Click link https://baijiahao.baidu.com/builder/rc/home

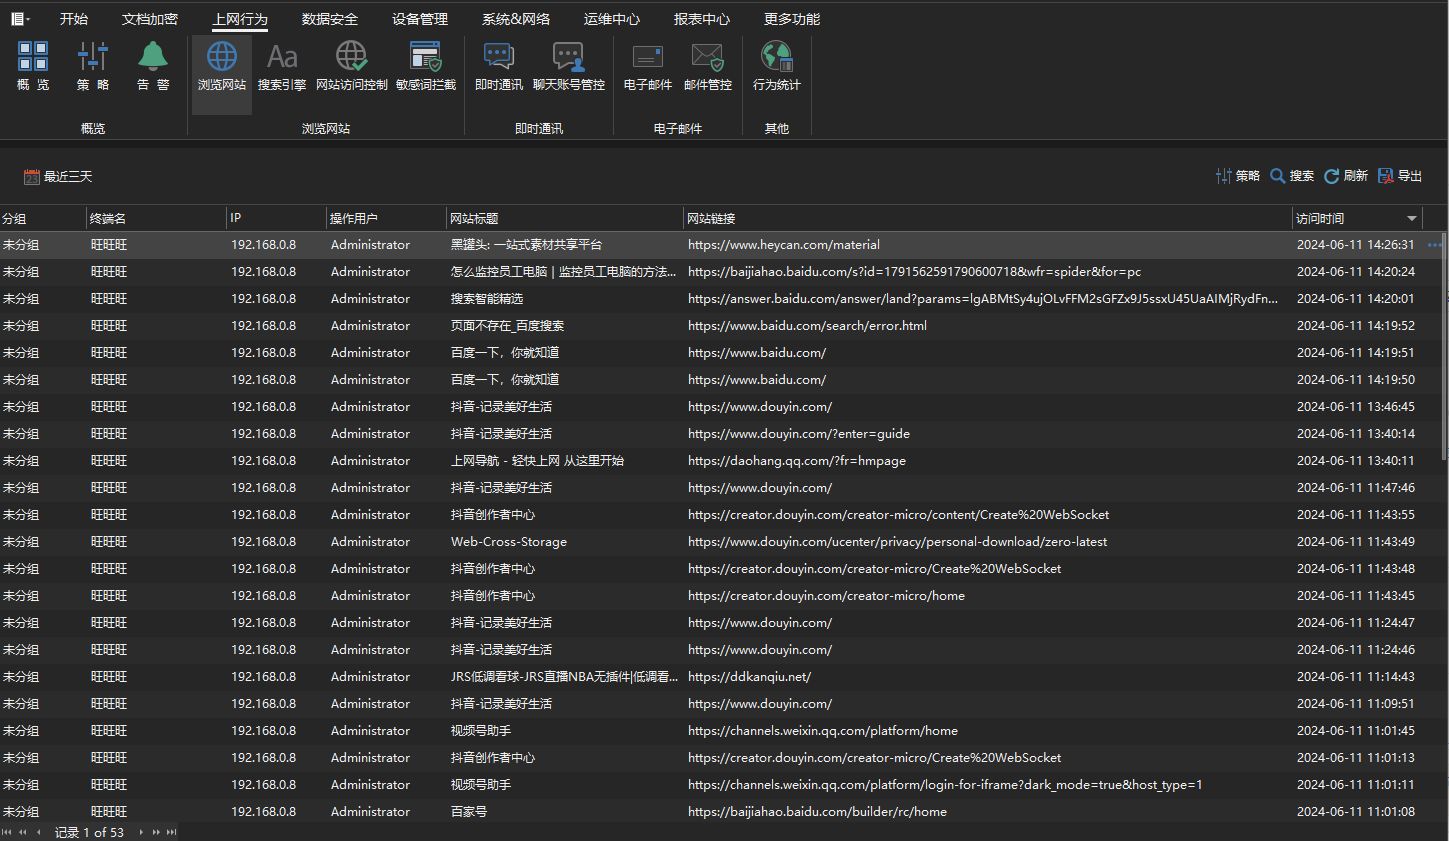pyautogui.click(x=817, y=812)
